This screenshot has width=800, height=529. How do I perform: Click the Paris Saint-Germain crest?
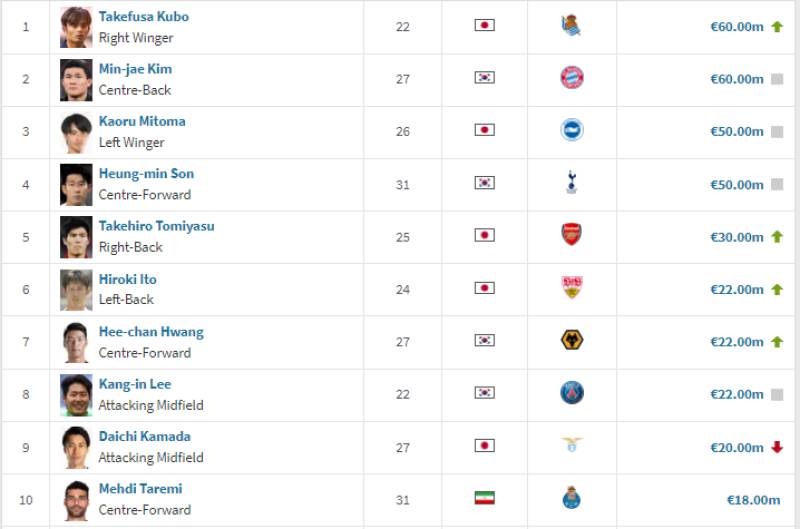coord(571,393)
